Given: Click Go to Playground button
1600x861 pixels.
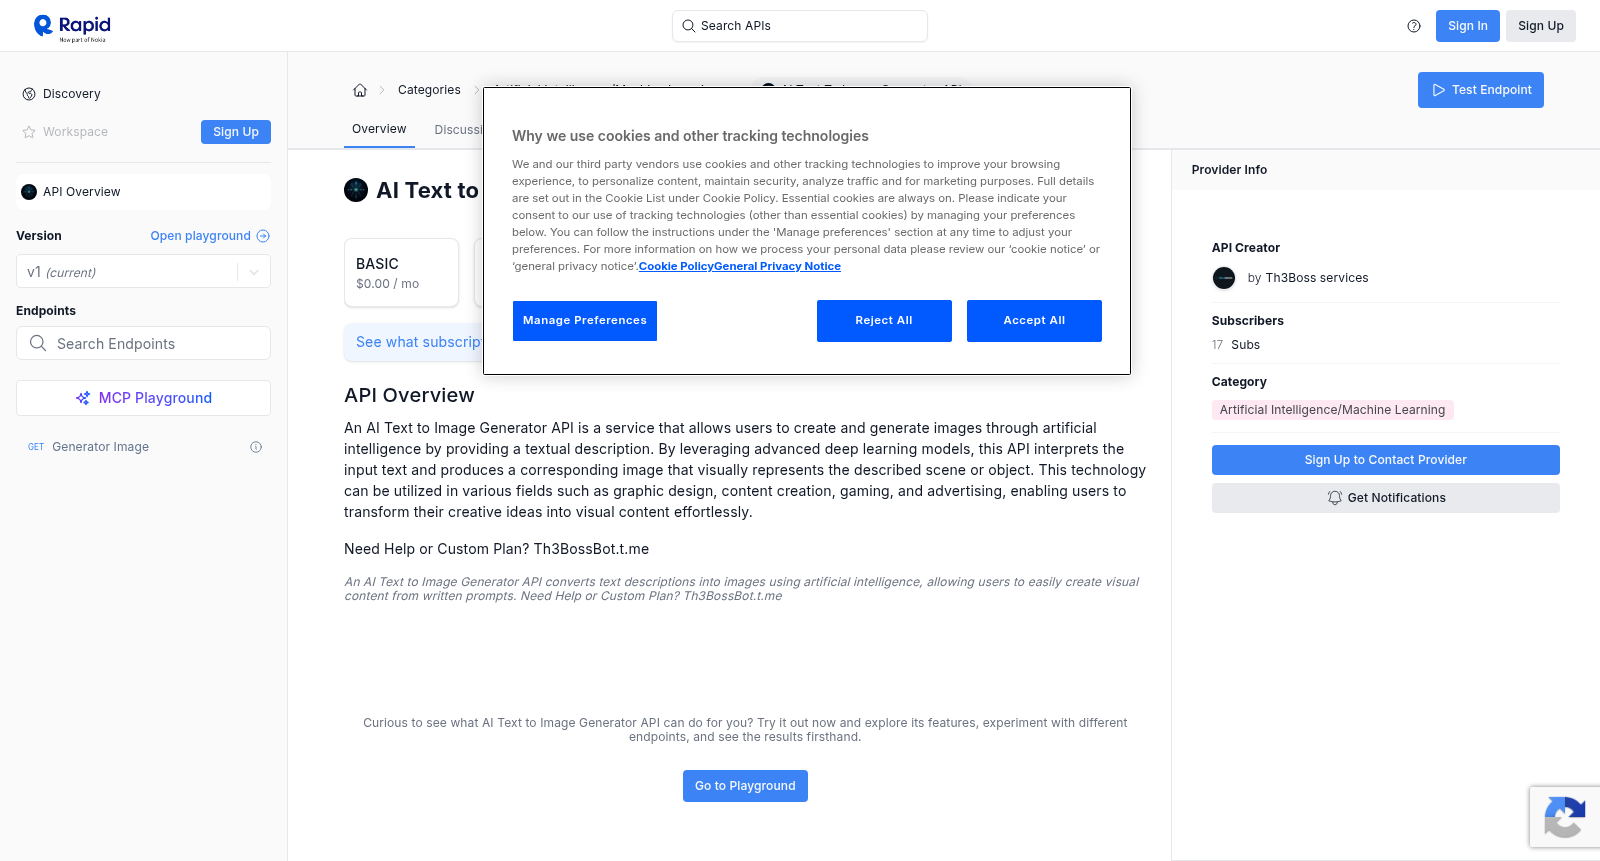Looking at the screenshot, I should pyautogui.click(x=745, y=786).
